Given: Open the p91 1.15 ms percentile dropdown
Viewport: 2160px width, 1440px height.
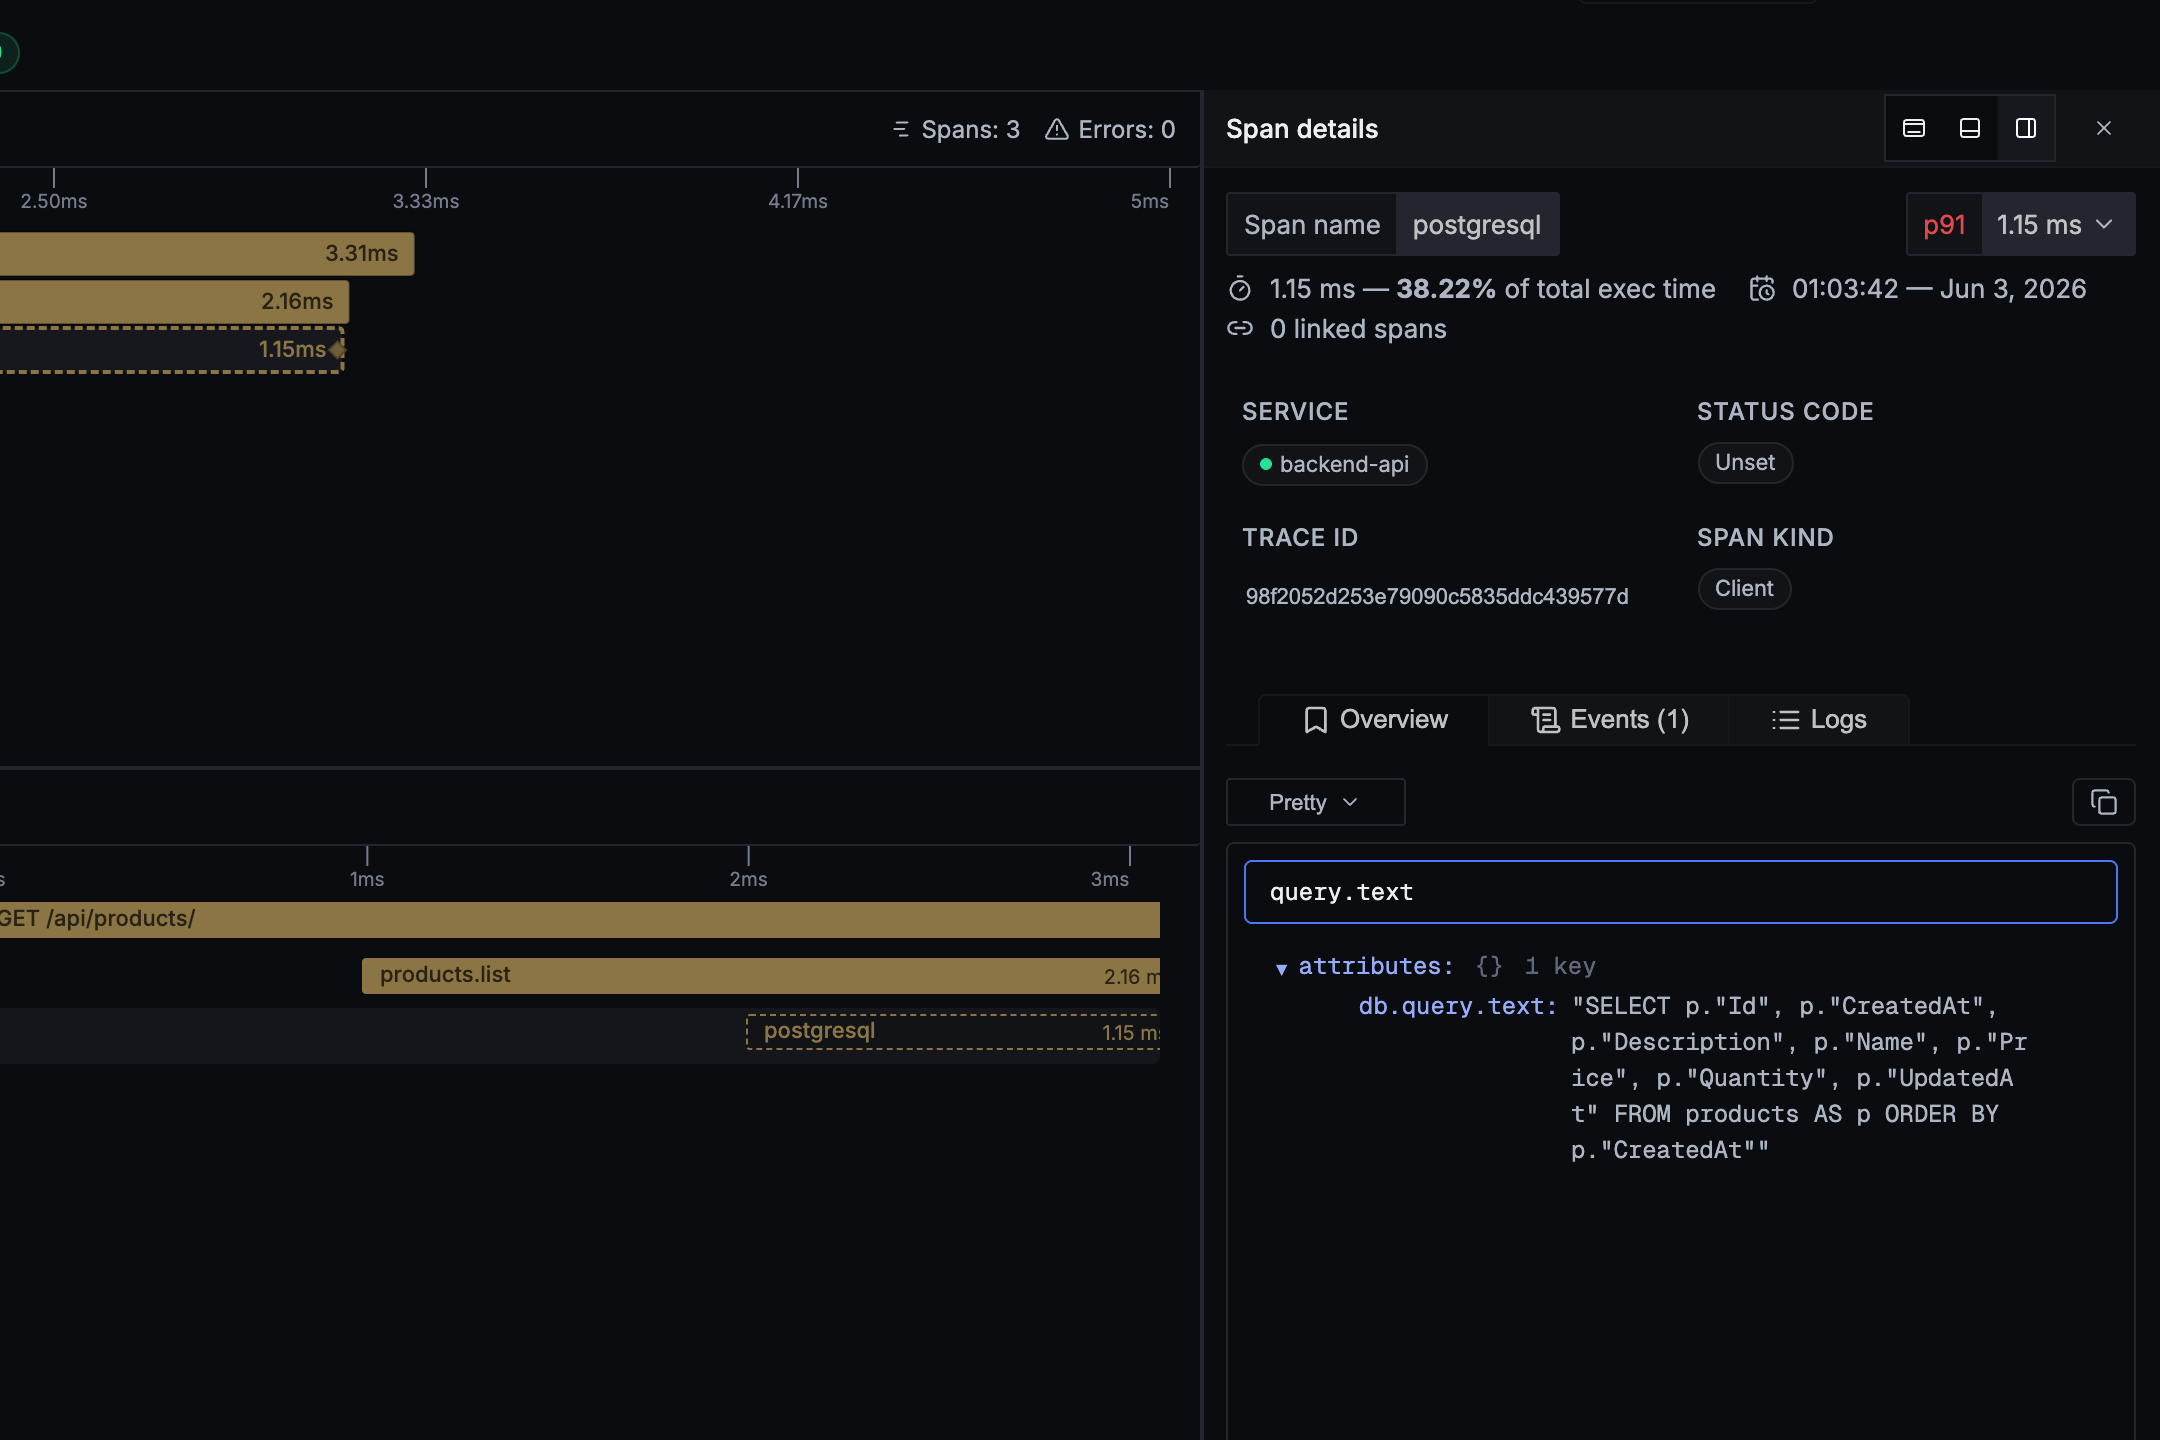Looking at the screenshot, I should 2021,224.
